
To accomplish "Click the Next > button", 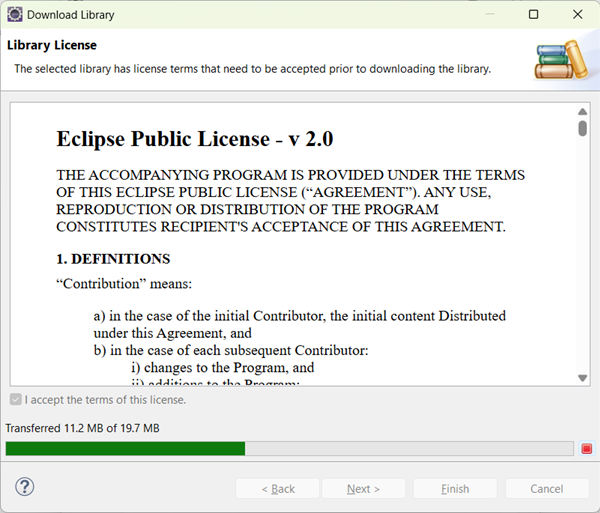I will pos(364,489).
